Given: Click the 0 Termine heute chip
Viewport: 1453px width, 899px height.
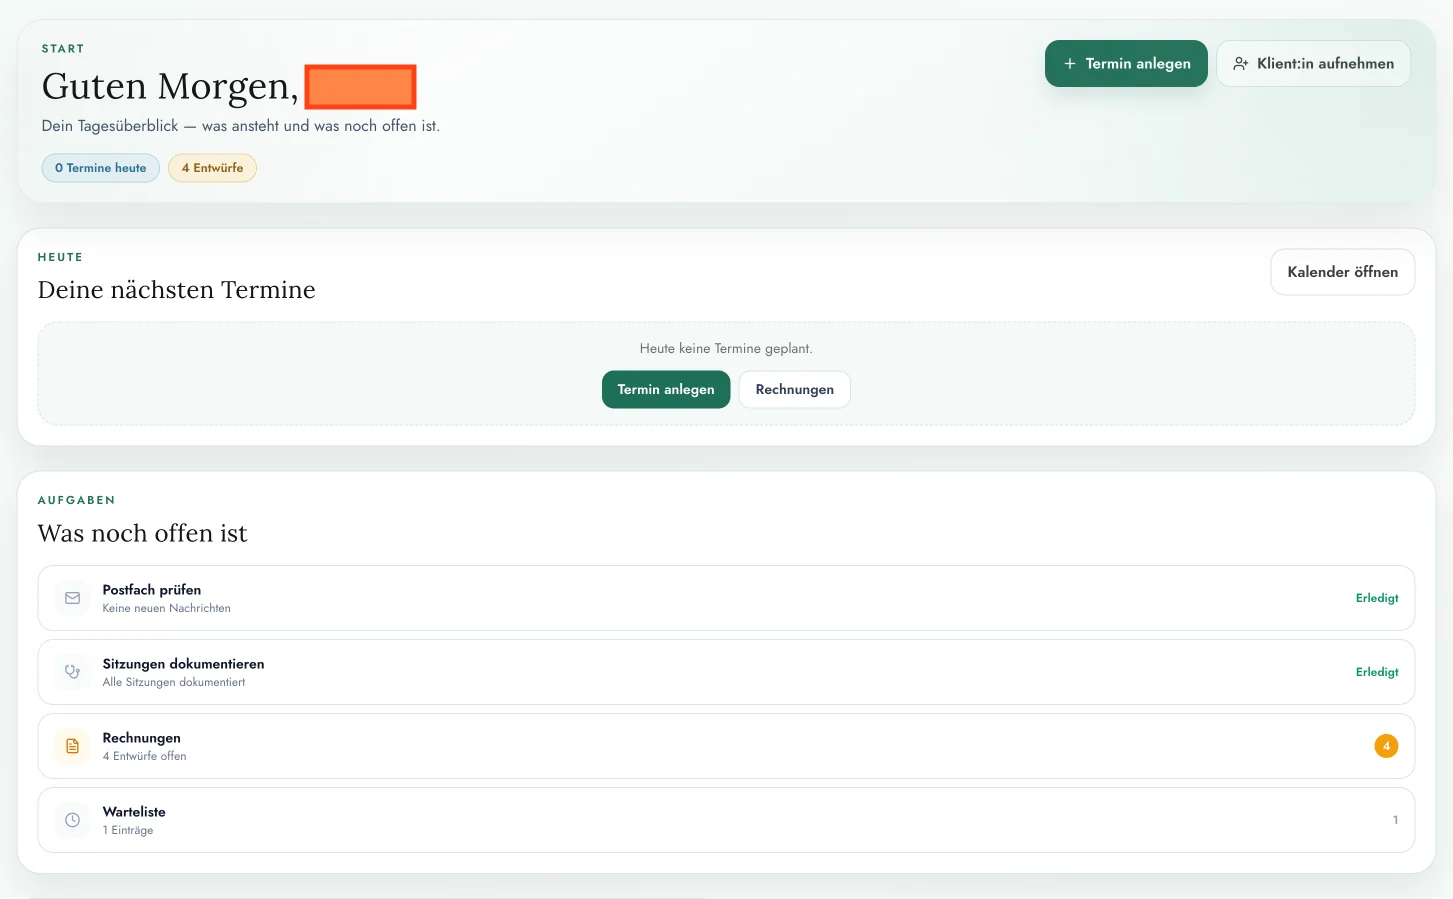Looking at the screenshot, I should 100,167.
